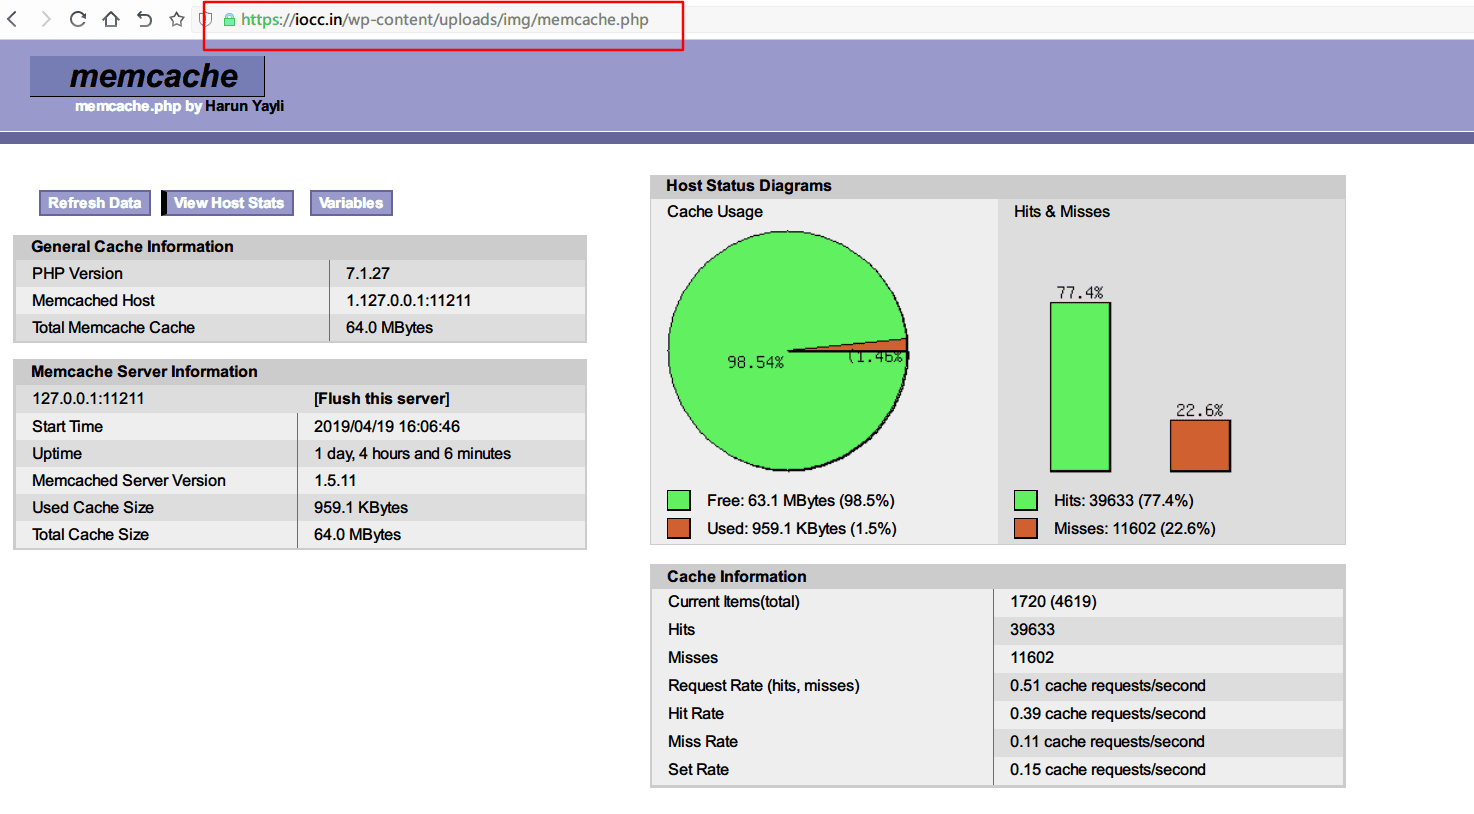Click the Hits & Misses chart title
Viewport: 1474px width, 814px height.
[1062, 212]
